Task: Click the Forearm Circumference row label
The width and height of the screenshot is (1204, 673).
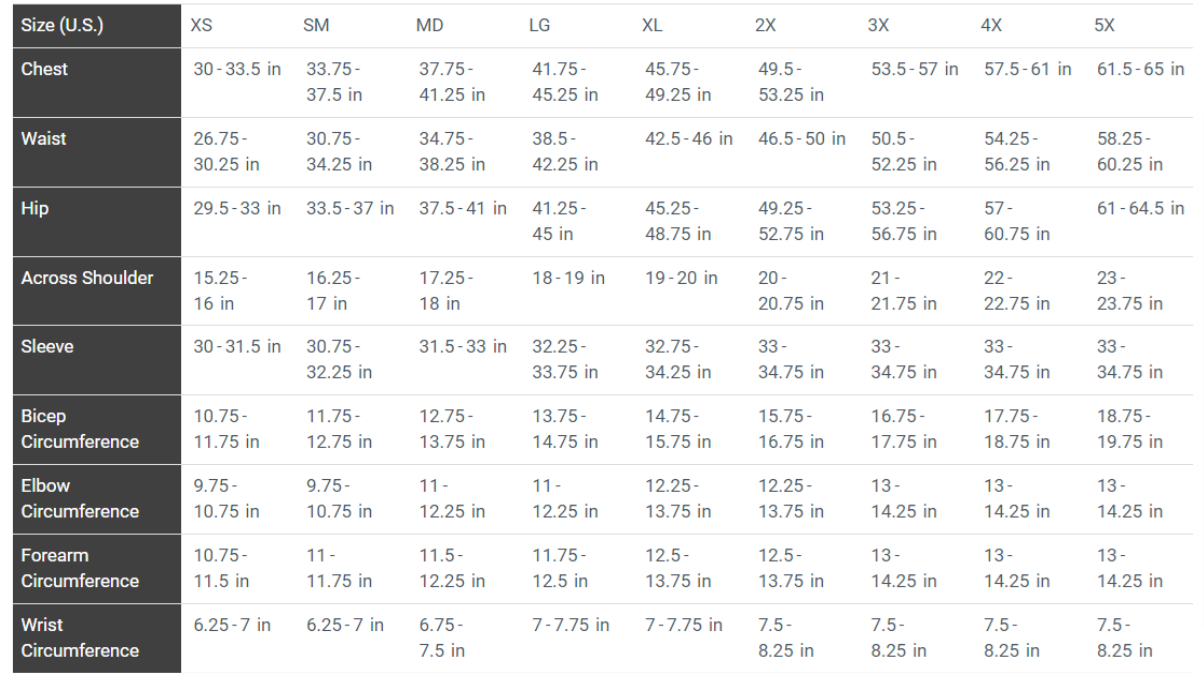Action: [80, 568]
